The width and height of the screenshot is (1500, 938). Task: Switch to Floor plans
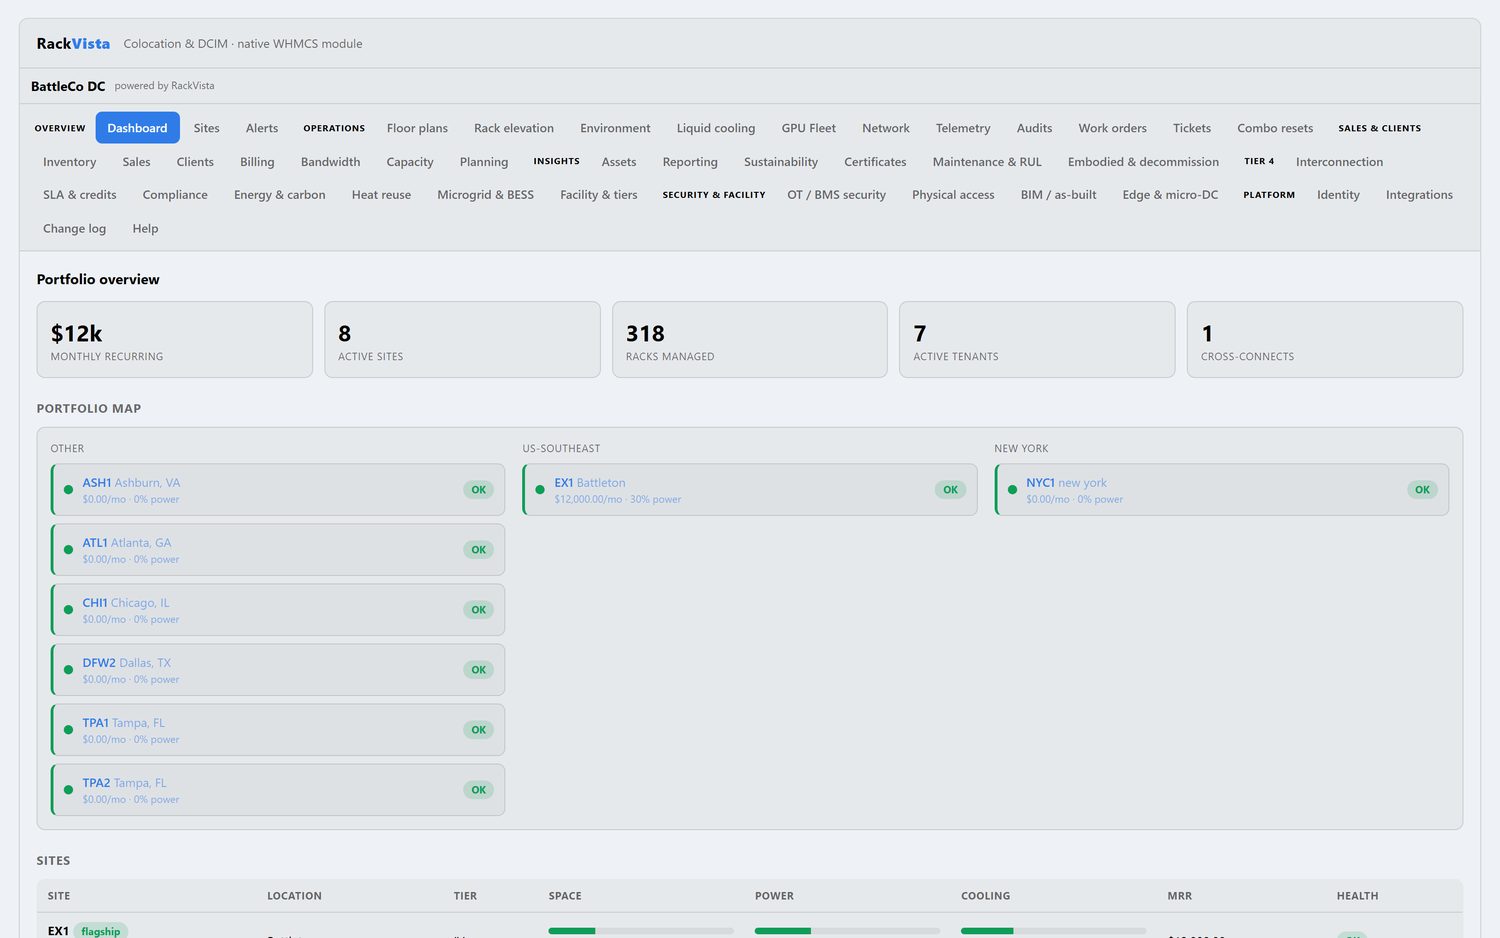[417, 128]
